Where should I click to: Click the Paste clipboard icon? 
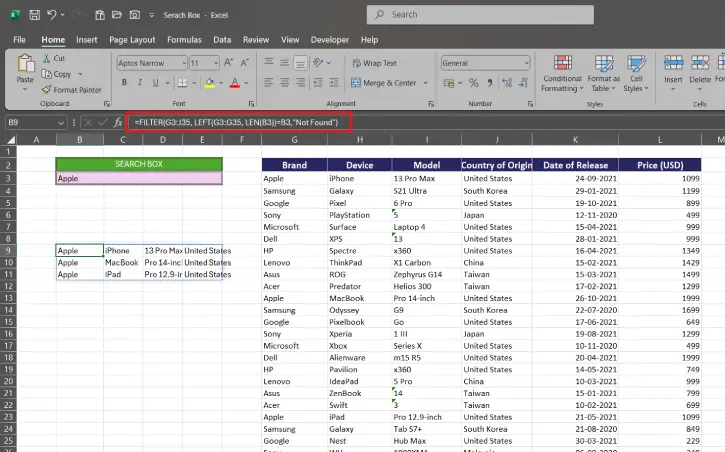(x=25, y=63)
